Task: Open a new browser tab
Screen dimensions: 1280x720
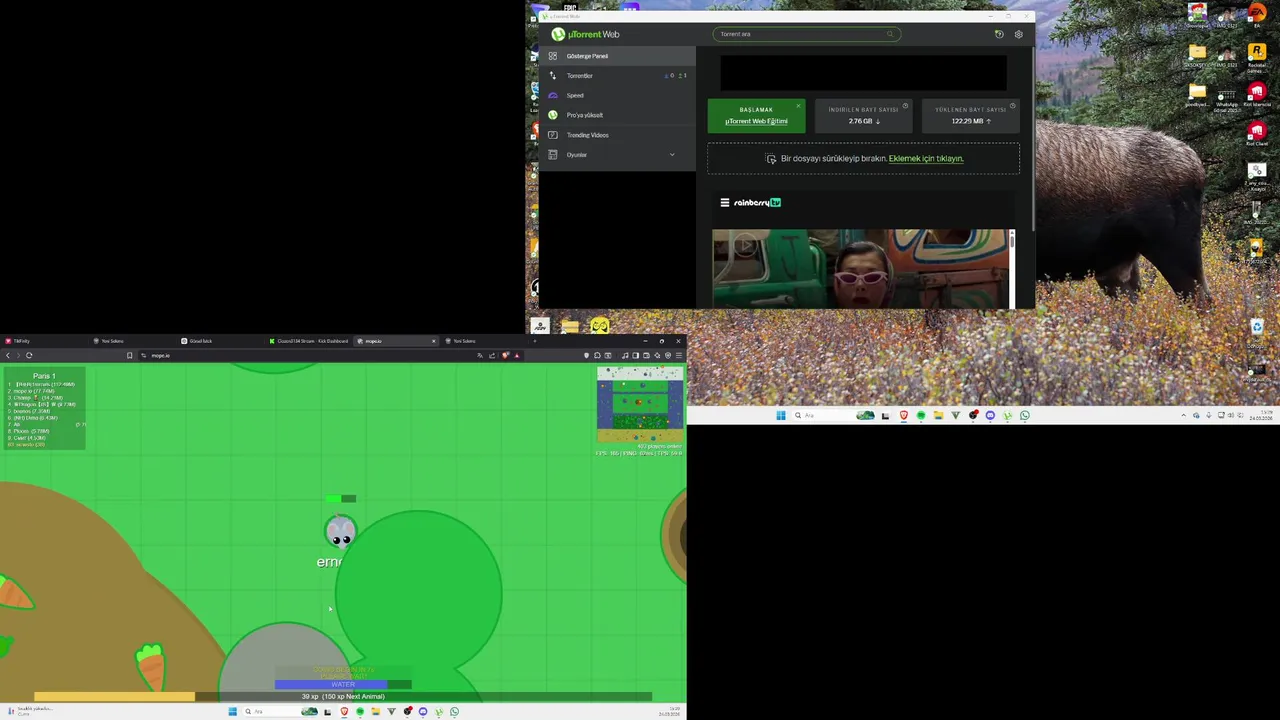Action: tap(534, 341)
